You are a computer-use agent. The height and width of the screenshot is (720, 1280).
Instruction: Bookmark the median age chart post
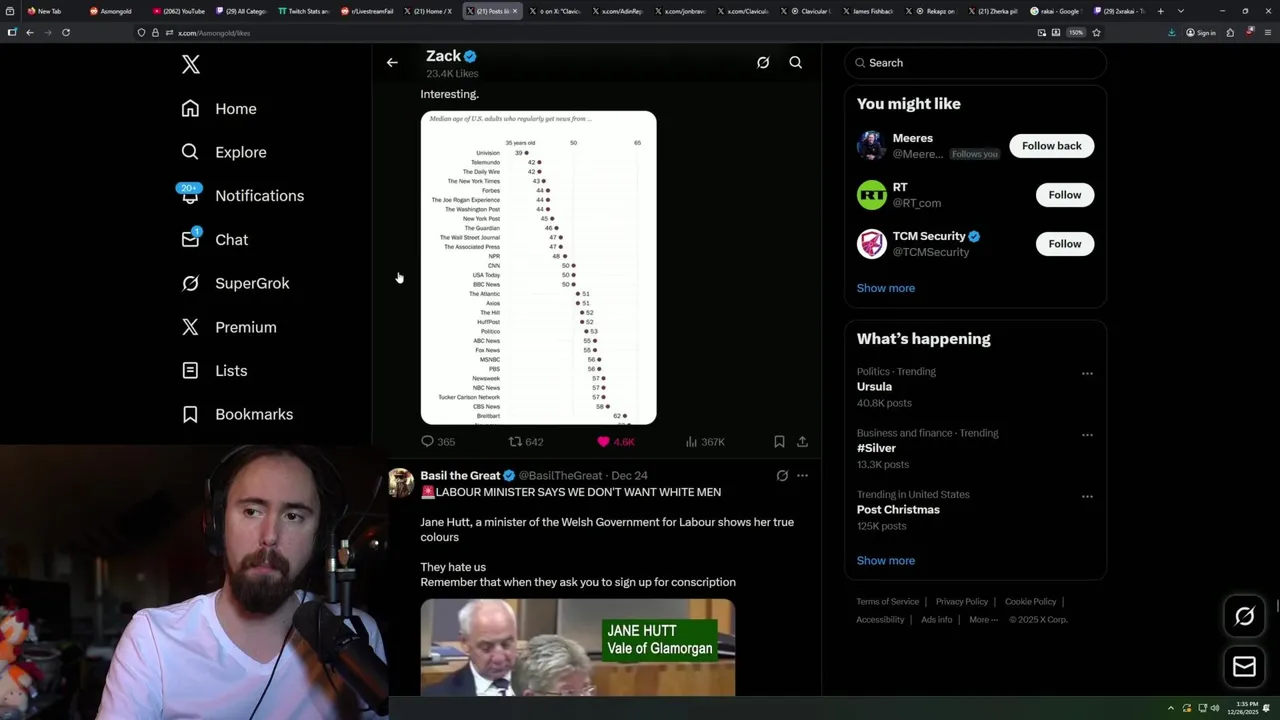click(779, 441)
